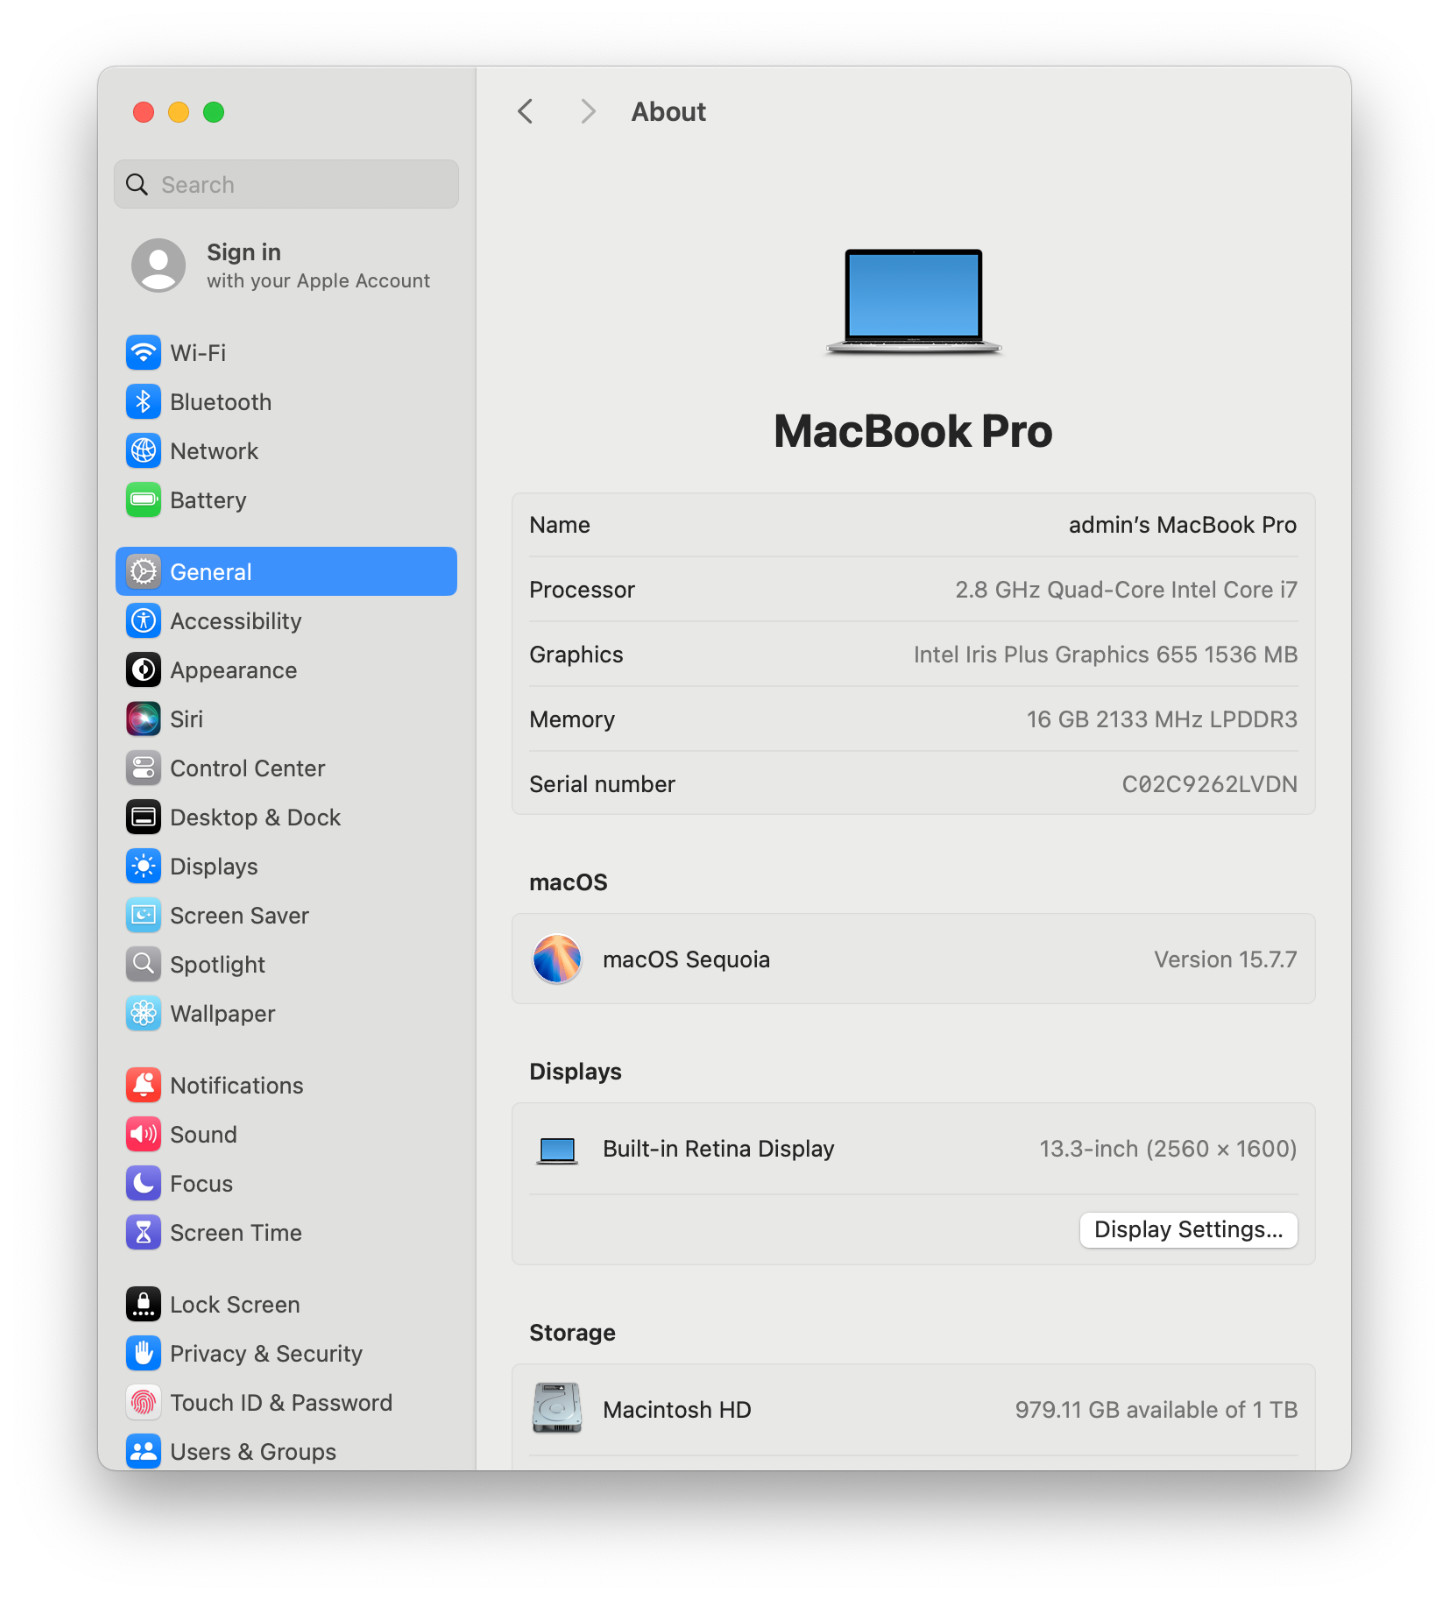This screenshot has width=1449, height=1600.
Task: Click the Version 15.7.7 text
Action: 1225,959
